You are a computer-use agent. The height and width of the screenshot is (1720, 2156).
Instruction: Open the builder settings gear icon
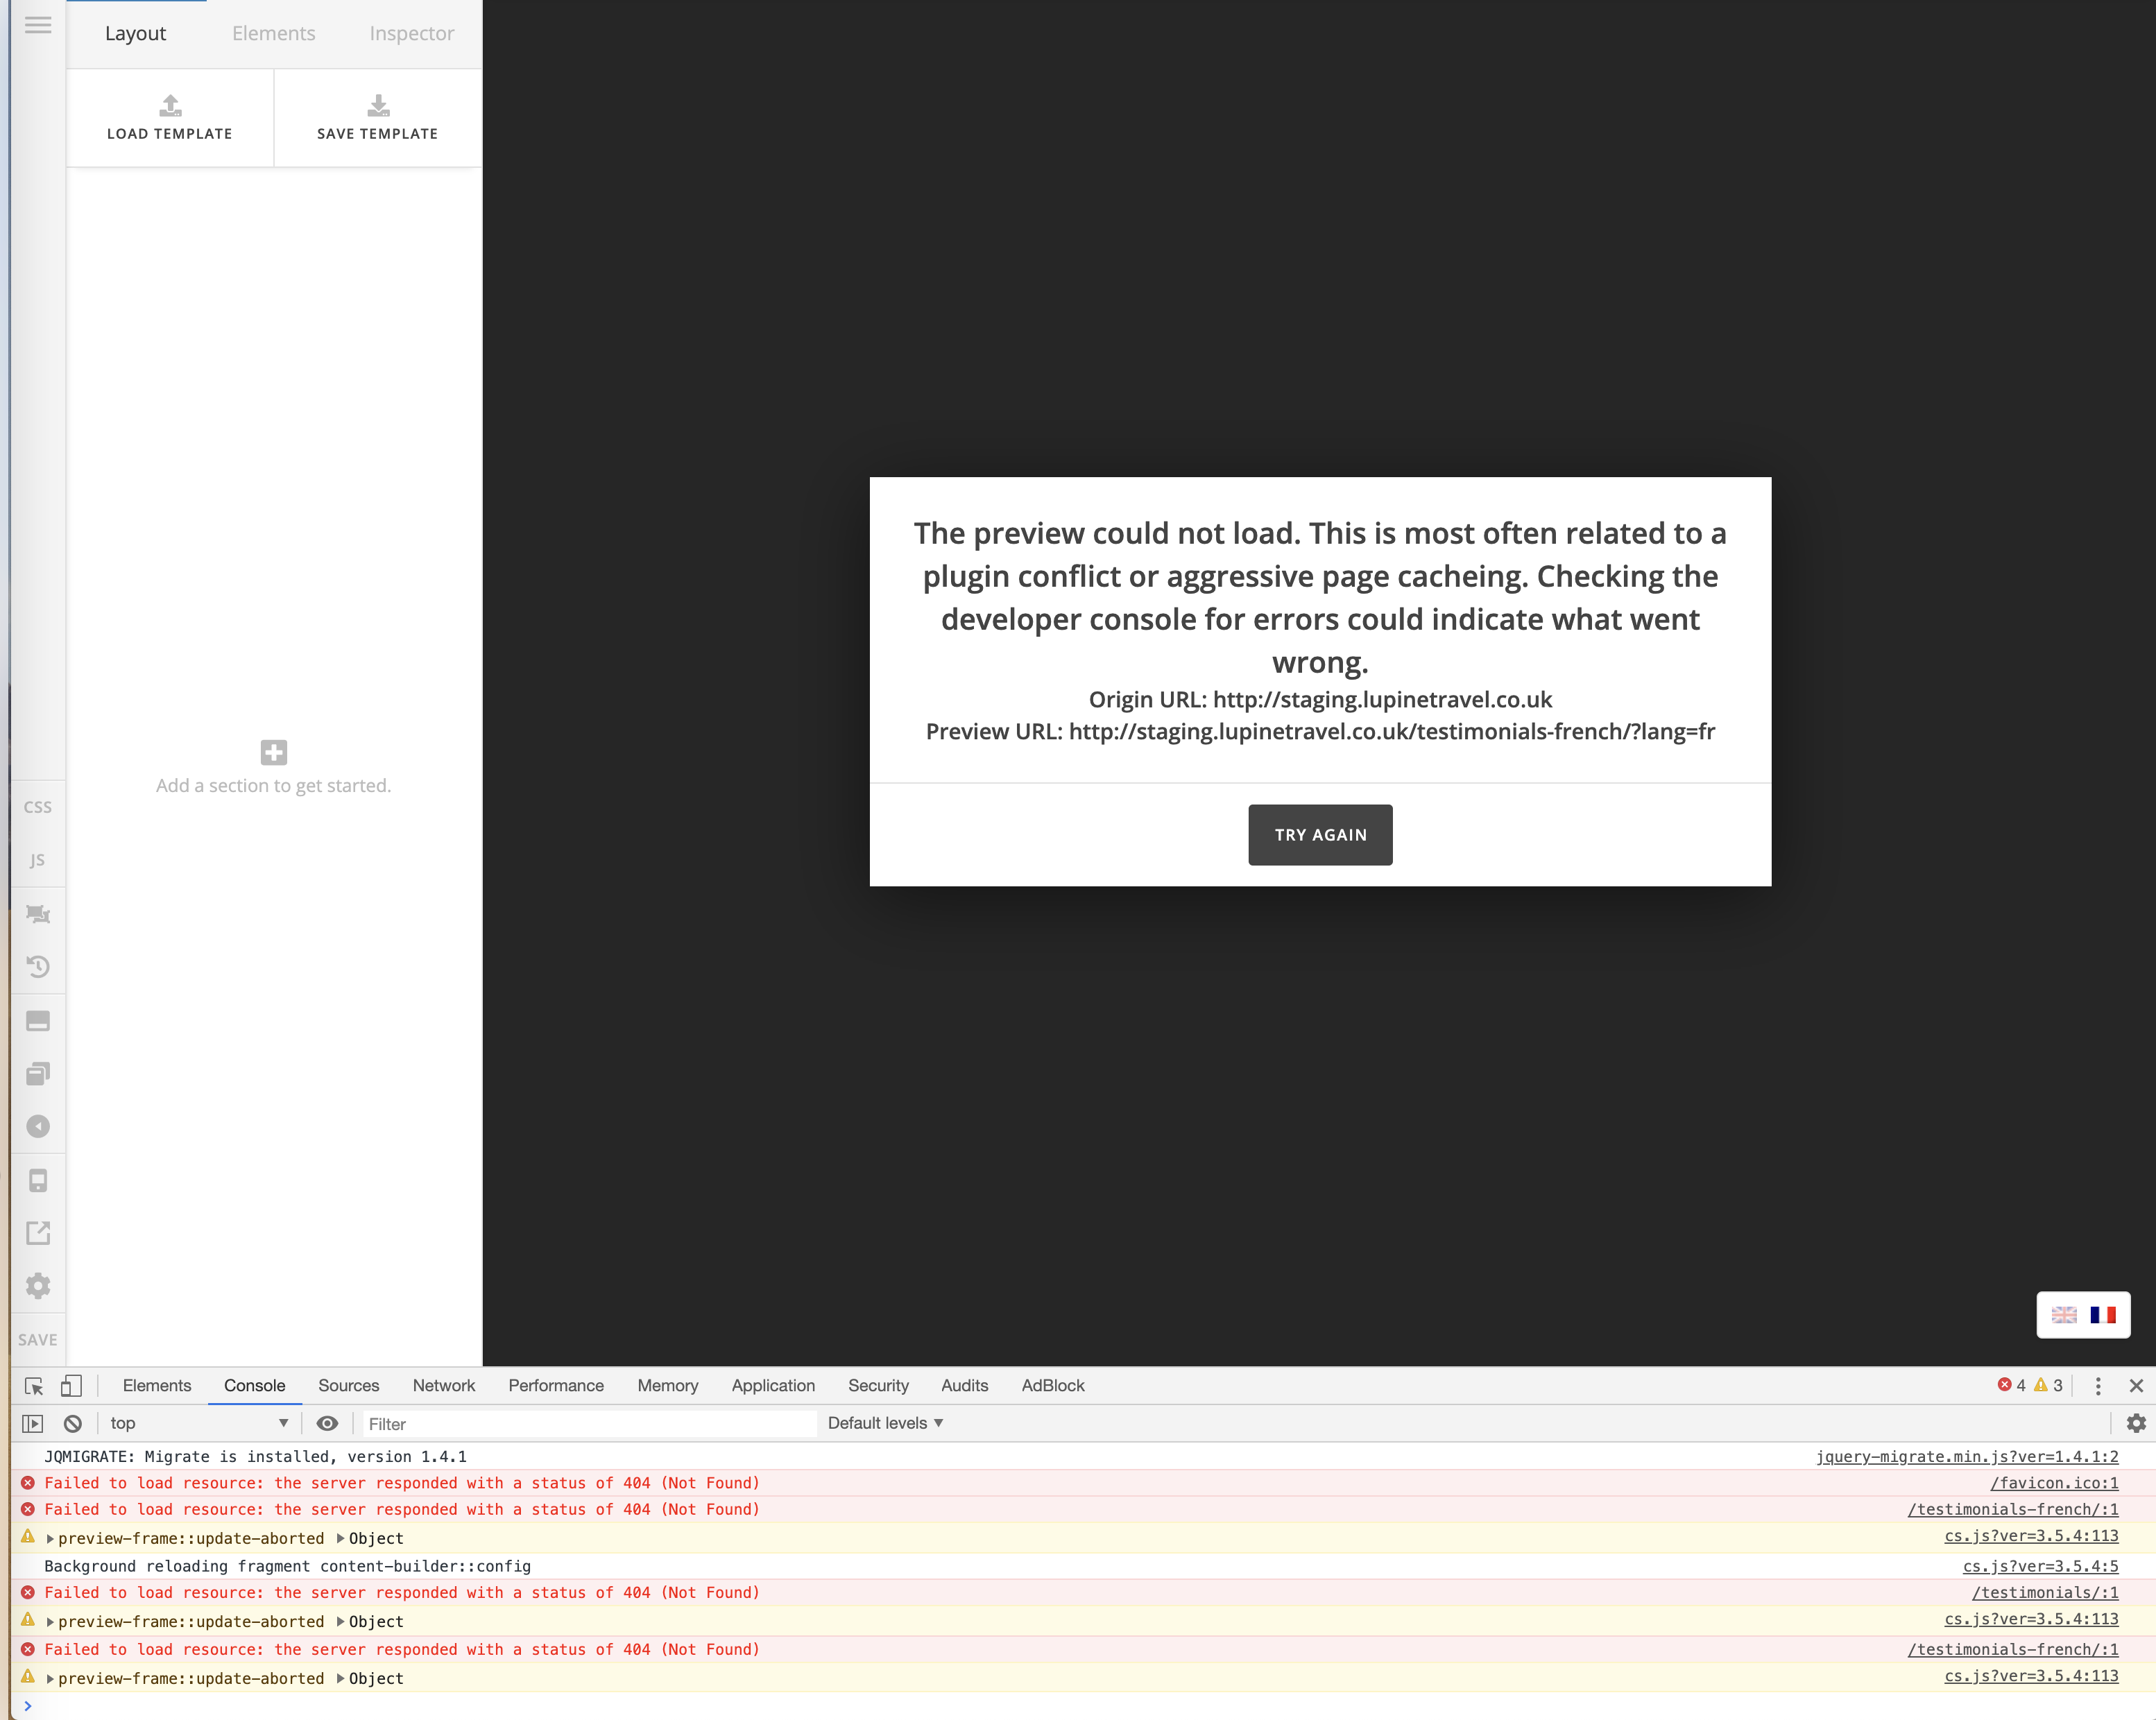[38, 1286]
